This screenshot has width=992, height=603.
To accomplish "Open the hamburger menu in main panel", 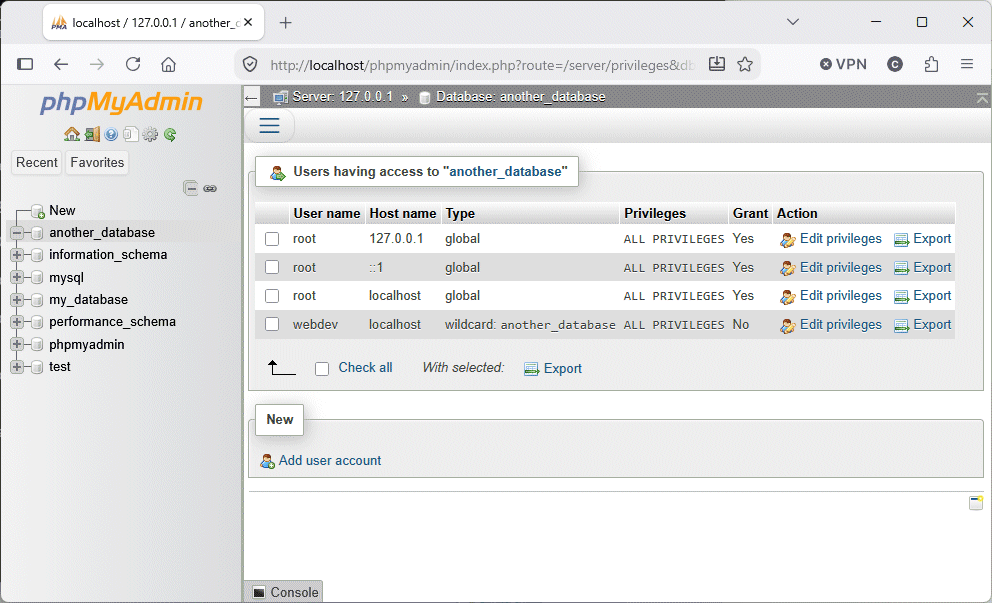I will pyautogui.click(x=270, y=125).
